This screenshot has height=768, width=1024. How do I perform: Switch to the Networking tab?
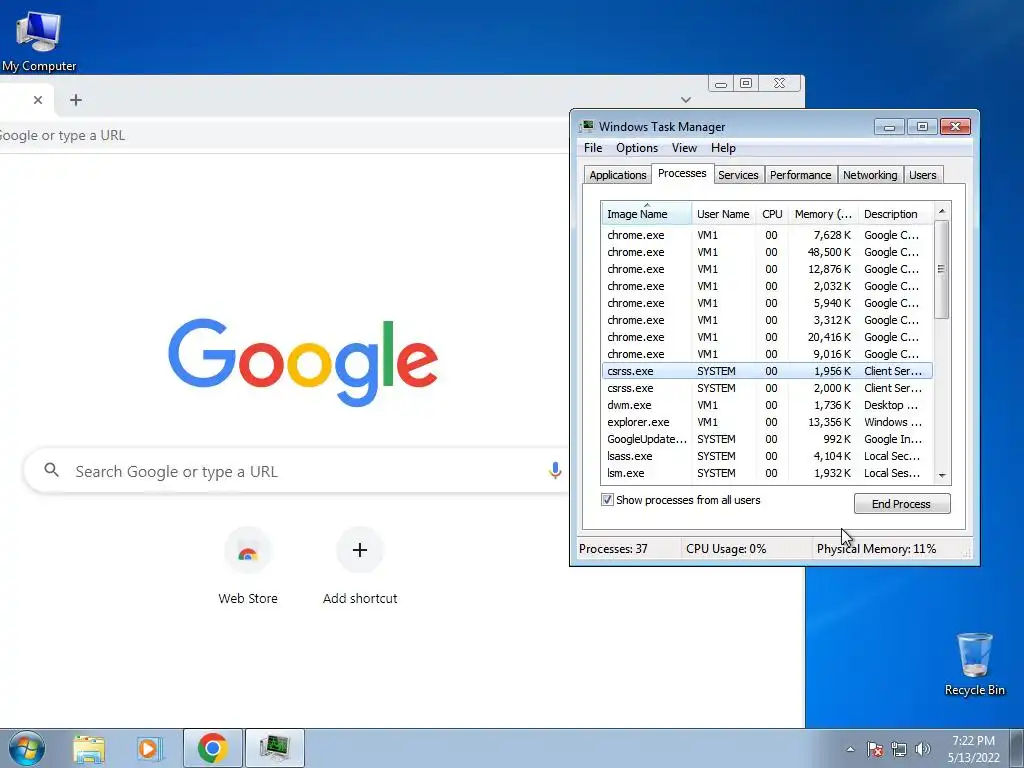pos(870,175)
